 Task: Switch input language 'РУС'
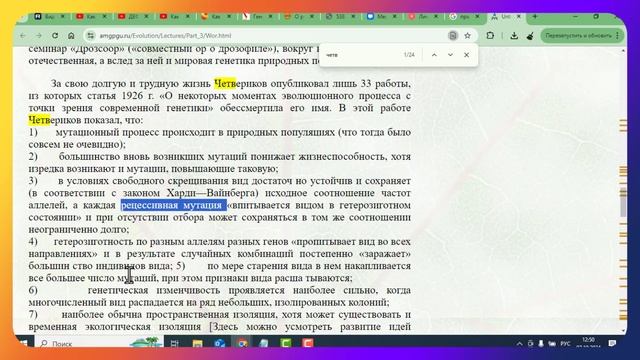[x=565, y=344]
